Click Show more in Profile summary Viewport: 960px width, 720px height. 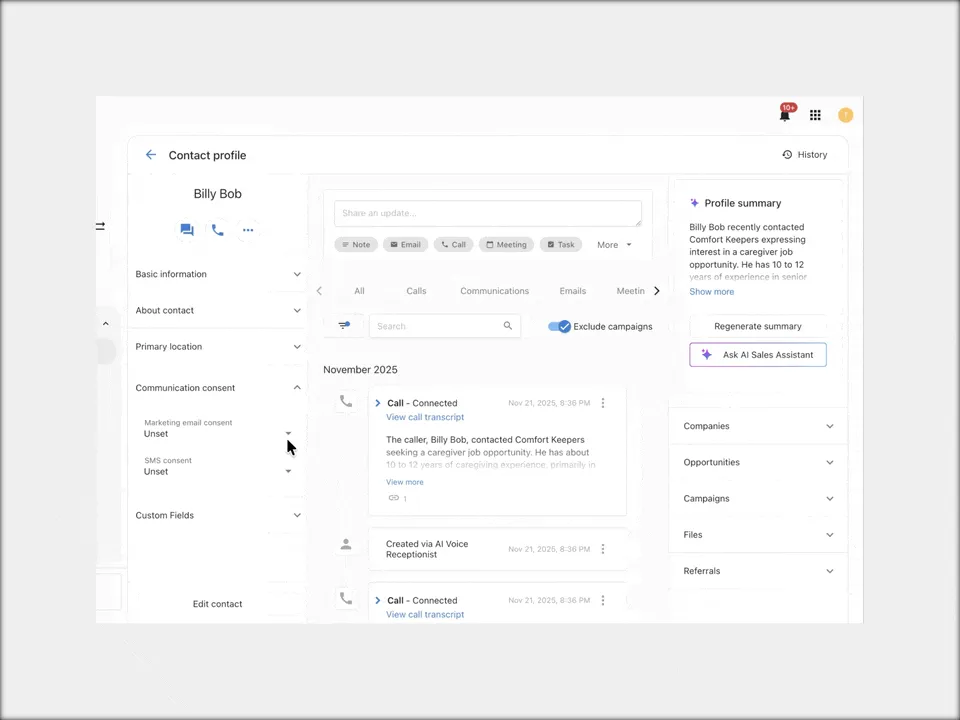pos(711,291)
